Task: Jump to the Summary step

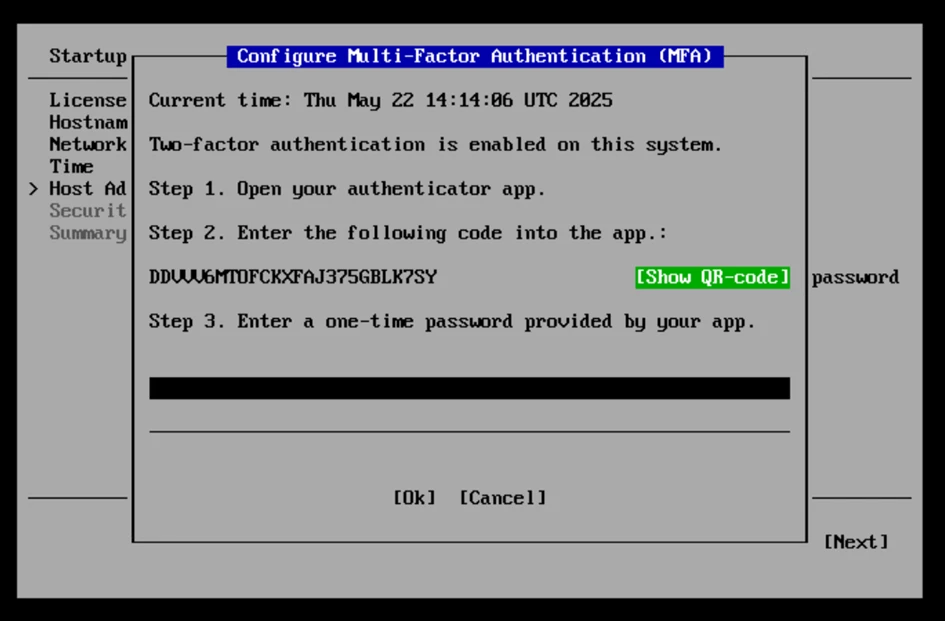Action: pos(88,233)
